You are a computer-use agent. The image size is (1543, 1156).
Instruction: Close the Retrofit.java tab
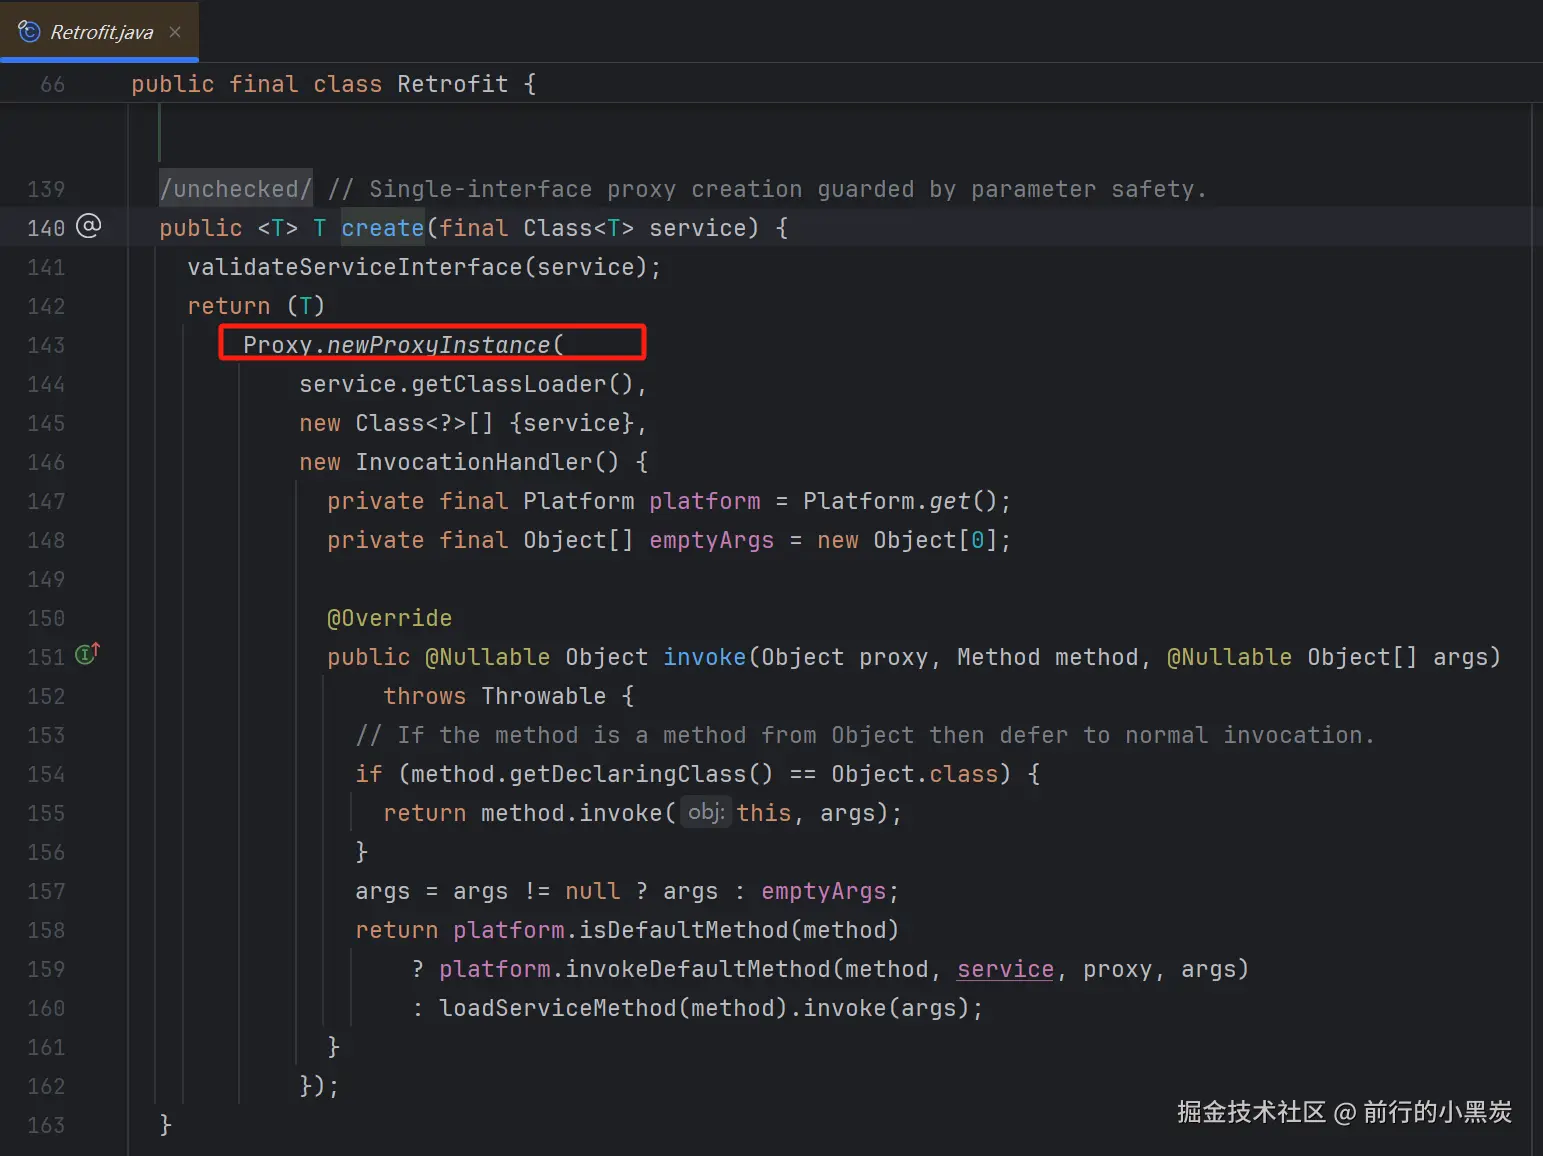tap(175, 32)
